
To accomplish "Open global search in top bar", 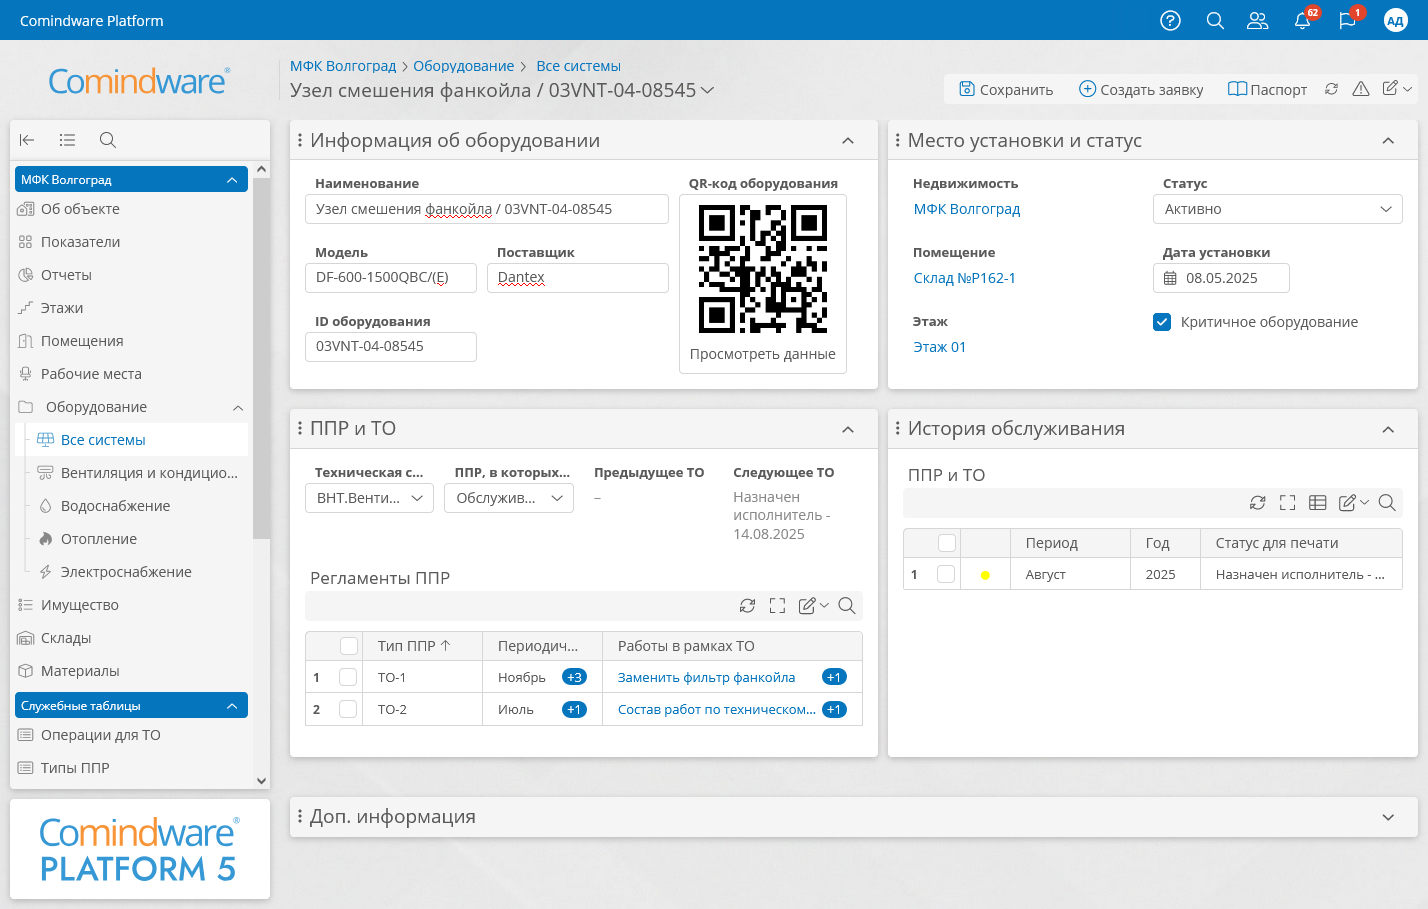I will coord(1215,21).
